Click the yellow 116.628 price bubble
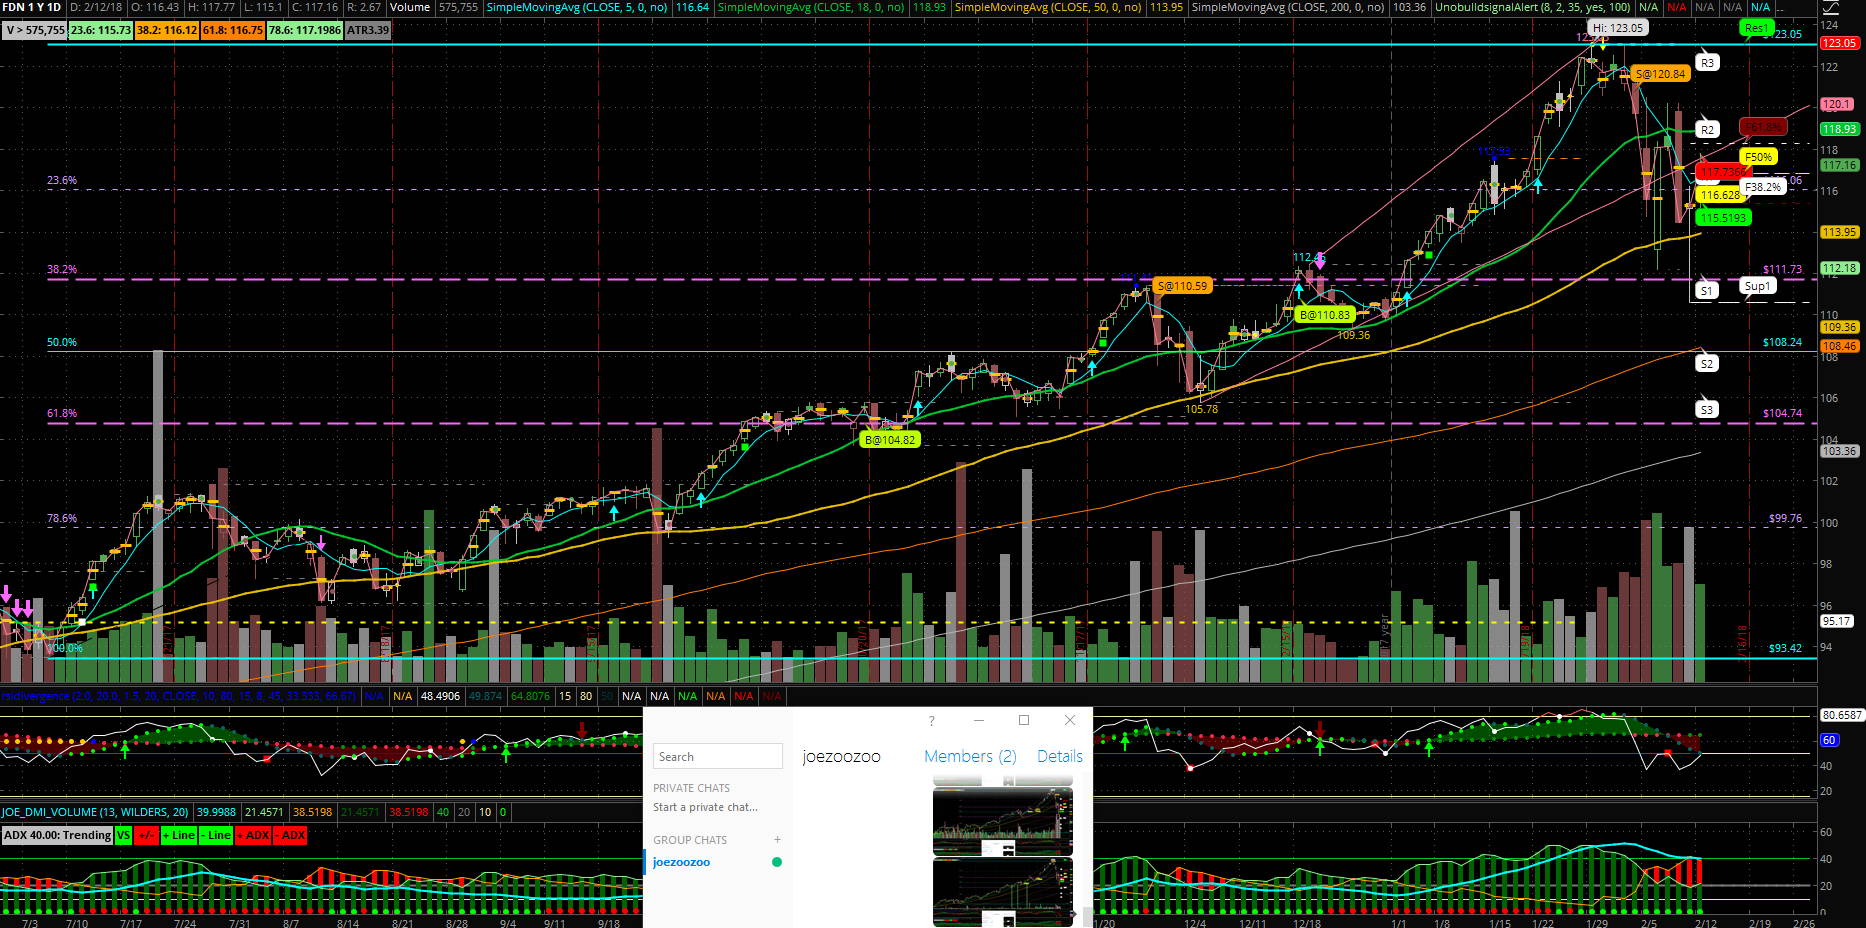This screenshot has height=928, width=1866. click(x=1720, y=195)
